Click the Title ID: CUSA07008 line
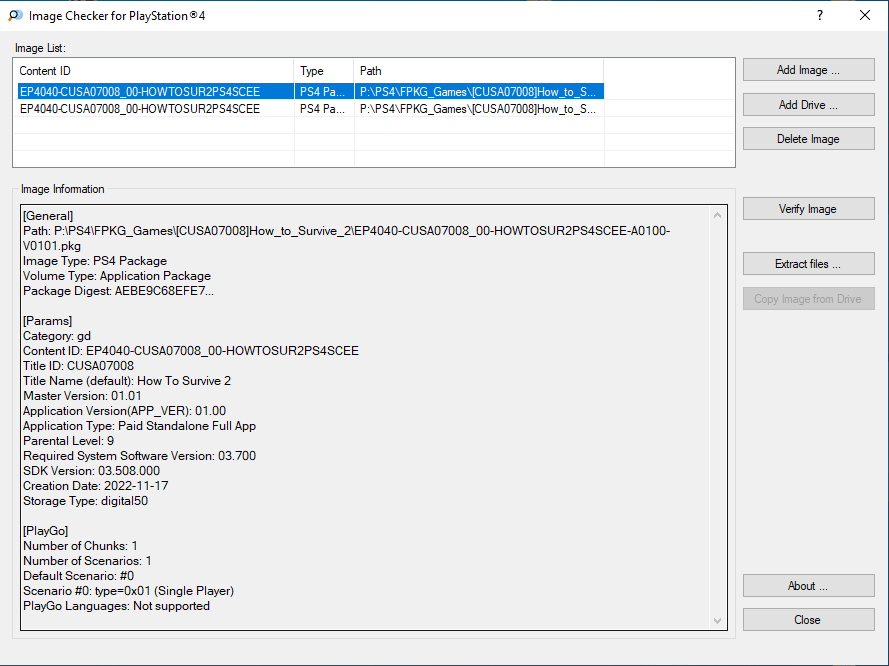The width and height of the screenshot is (889, 666). pyautogui.click(x=78, y=366)
